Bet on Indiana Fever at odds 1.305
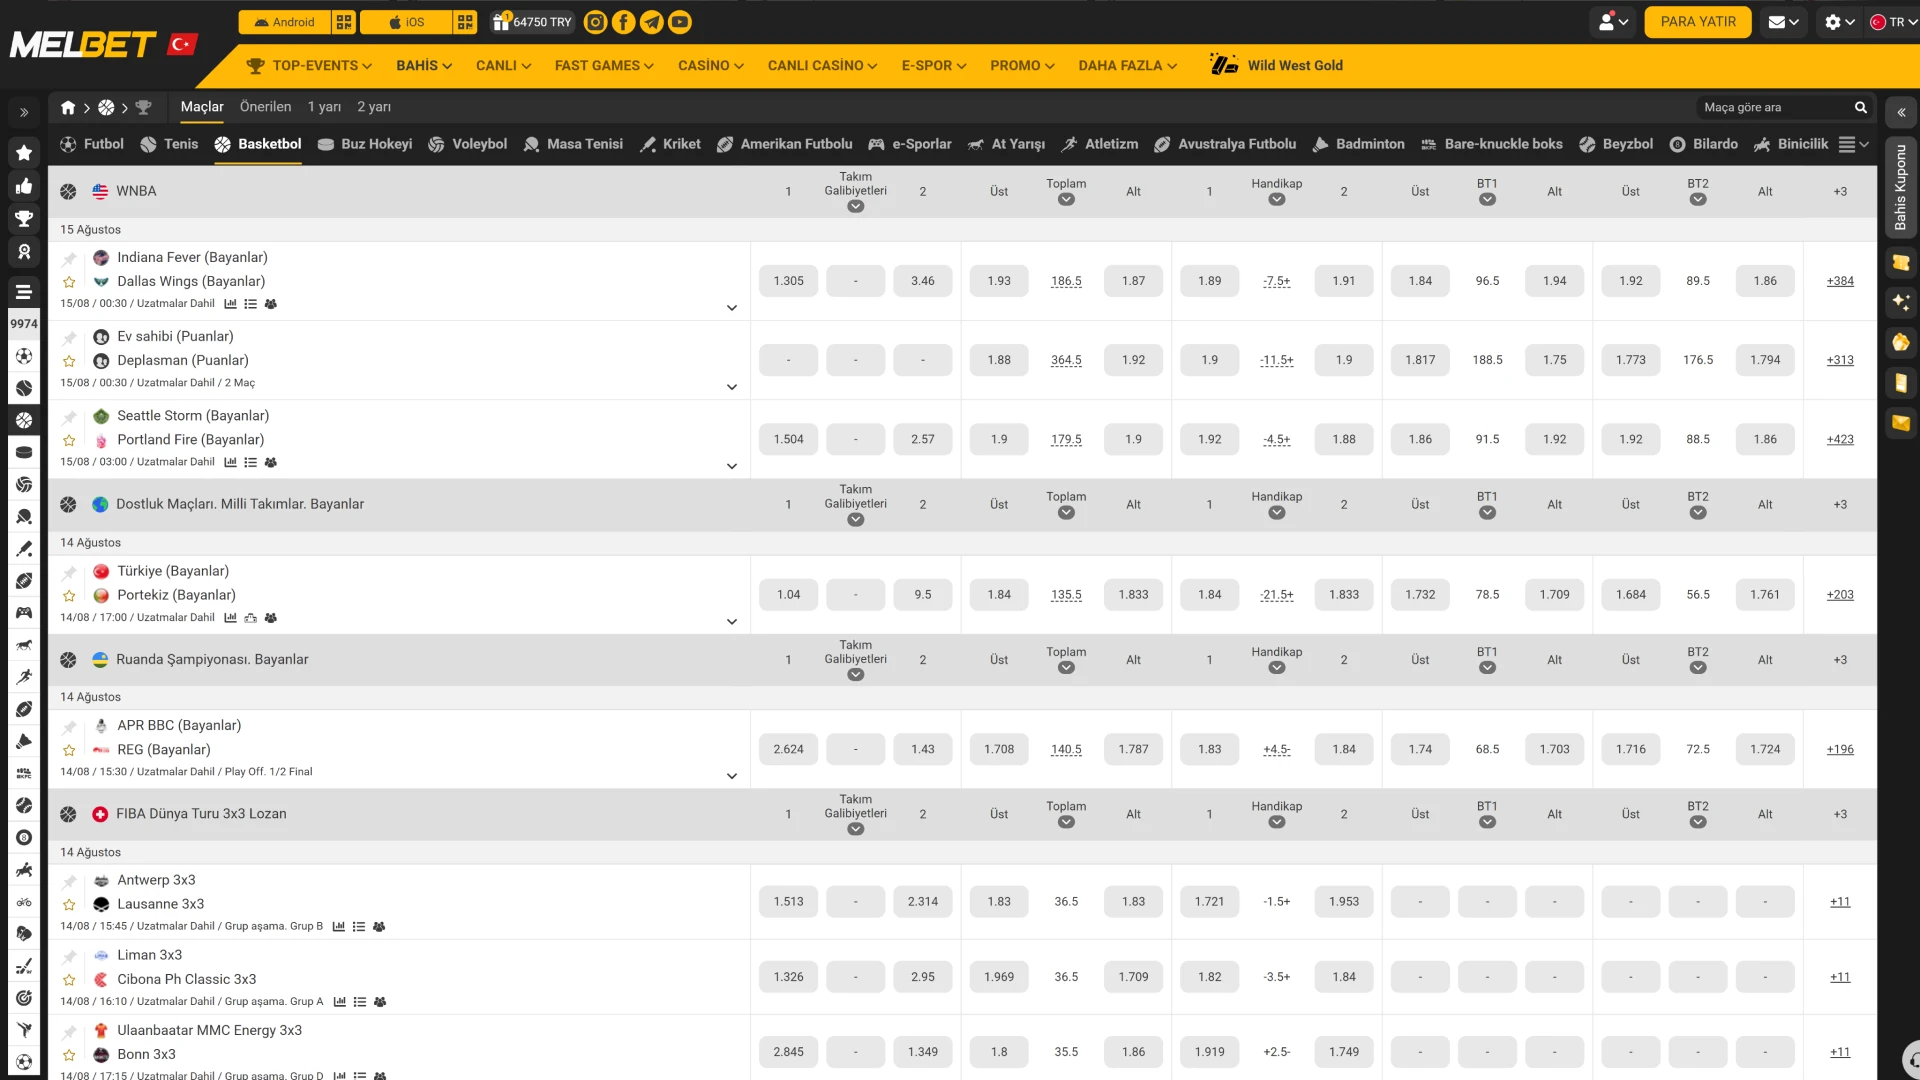Viewport: 1920px width, 1080px height. [788, 281]
